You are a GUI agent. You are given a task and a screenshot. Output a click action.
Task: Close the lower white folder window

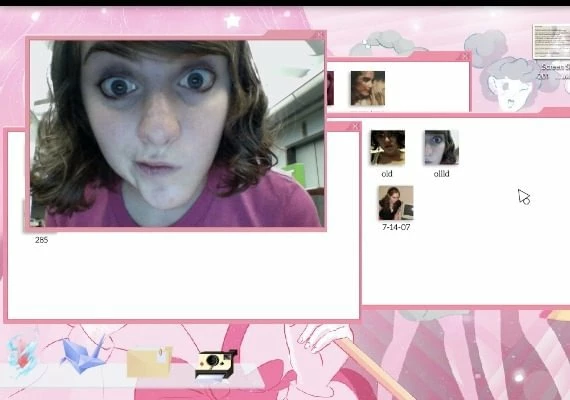(355, 126)
